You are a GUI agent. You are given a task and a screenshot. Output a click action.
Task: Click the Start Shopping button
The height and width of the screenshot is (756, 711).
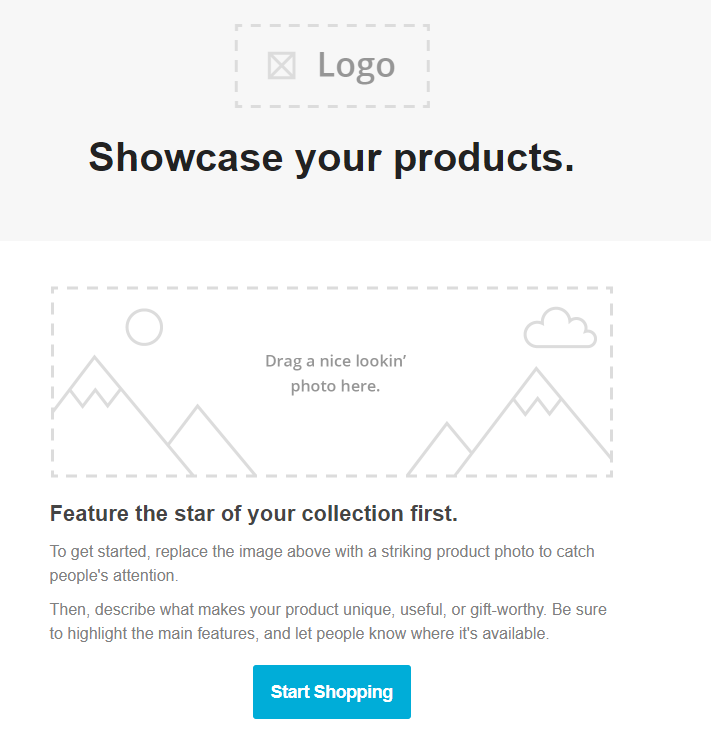[332, 692]
